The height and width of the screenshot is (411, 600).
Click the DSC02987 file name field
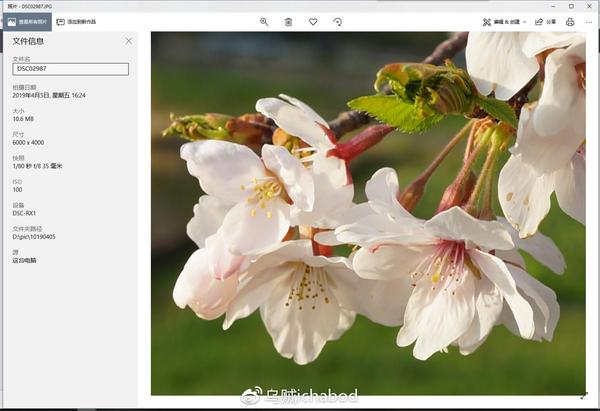click(x=70, y=69)
